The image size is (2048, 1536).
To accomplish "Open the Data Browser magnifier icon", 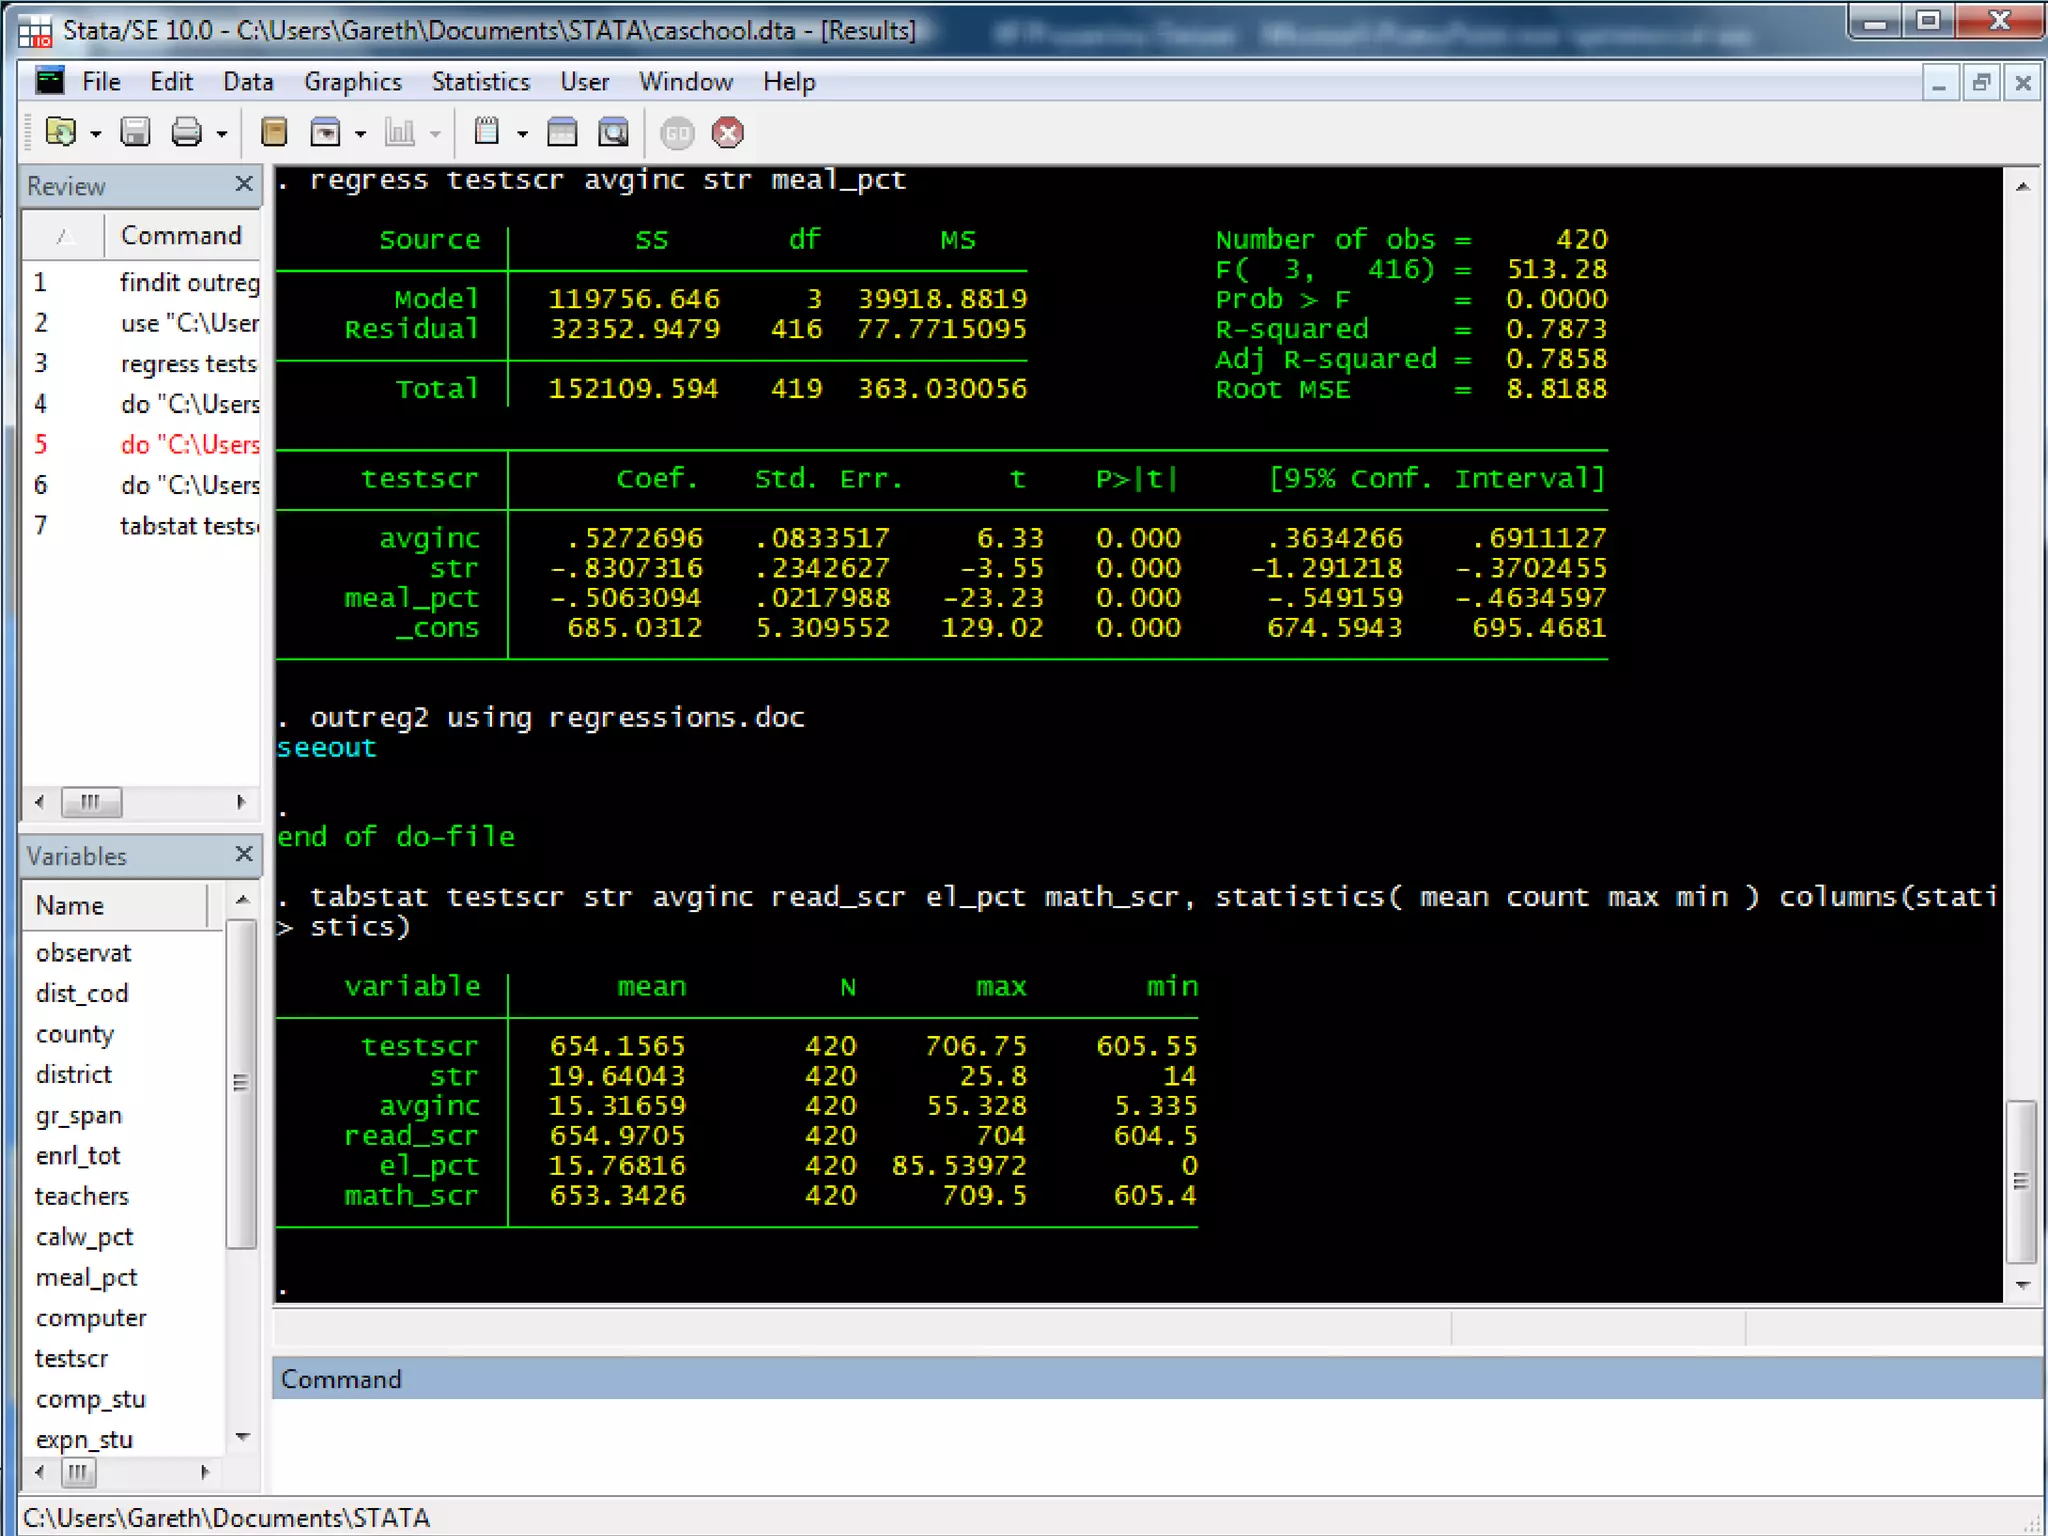I will pyautogui.click(x=613, y=132).
